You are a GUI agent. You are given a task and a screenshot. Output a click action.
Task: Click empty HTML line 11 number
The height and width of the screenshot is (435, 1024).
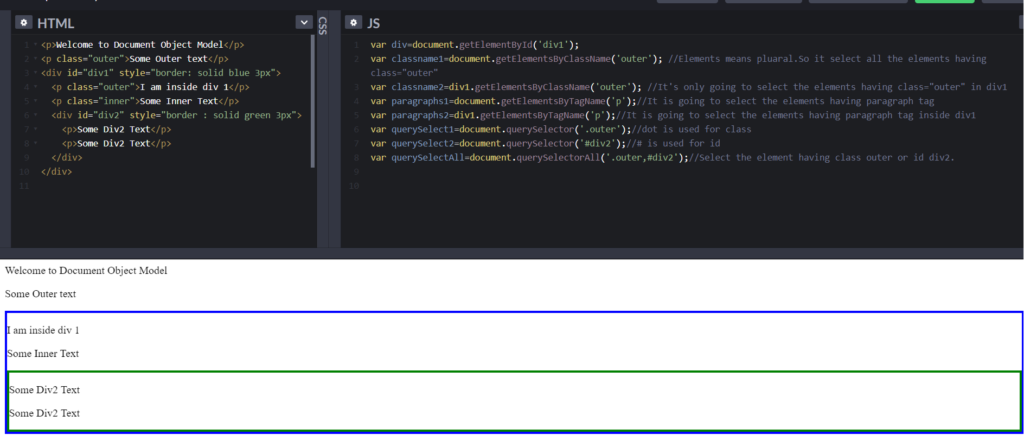pos(24,186)
